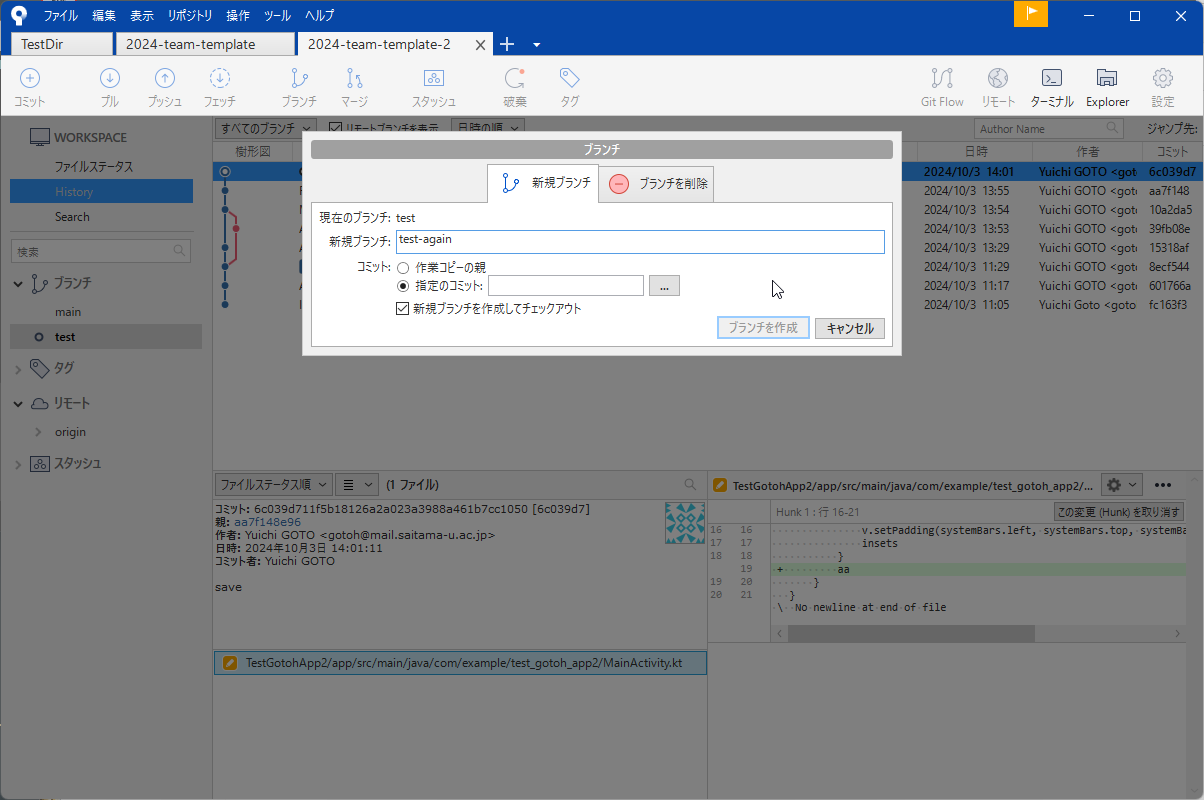1204x800 pixels.
Task: Open the 表示 menu
Action: [142, 15]
